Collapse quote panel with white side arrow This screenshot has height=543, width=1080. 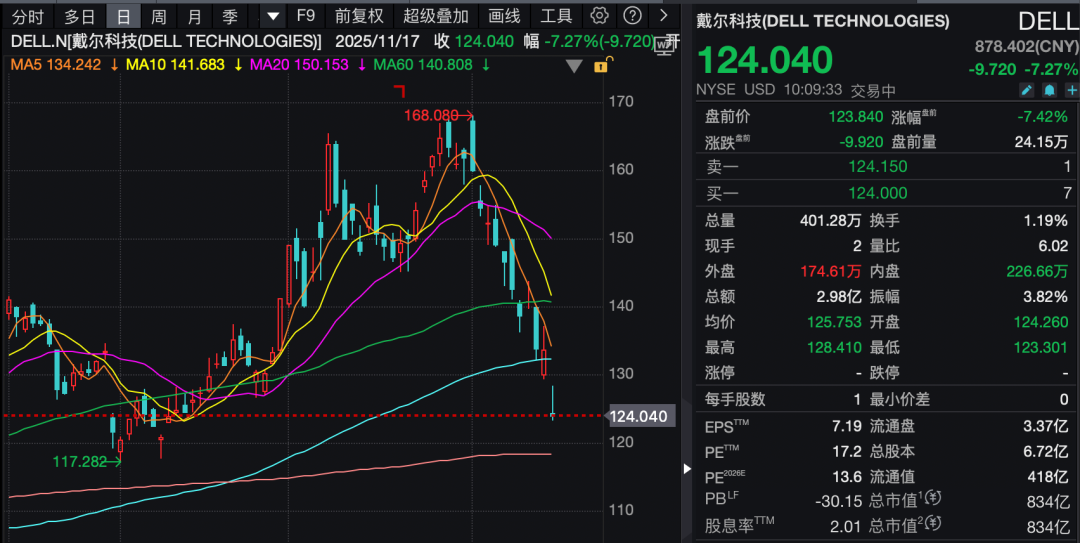click(687, 469)
